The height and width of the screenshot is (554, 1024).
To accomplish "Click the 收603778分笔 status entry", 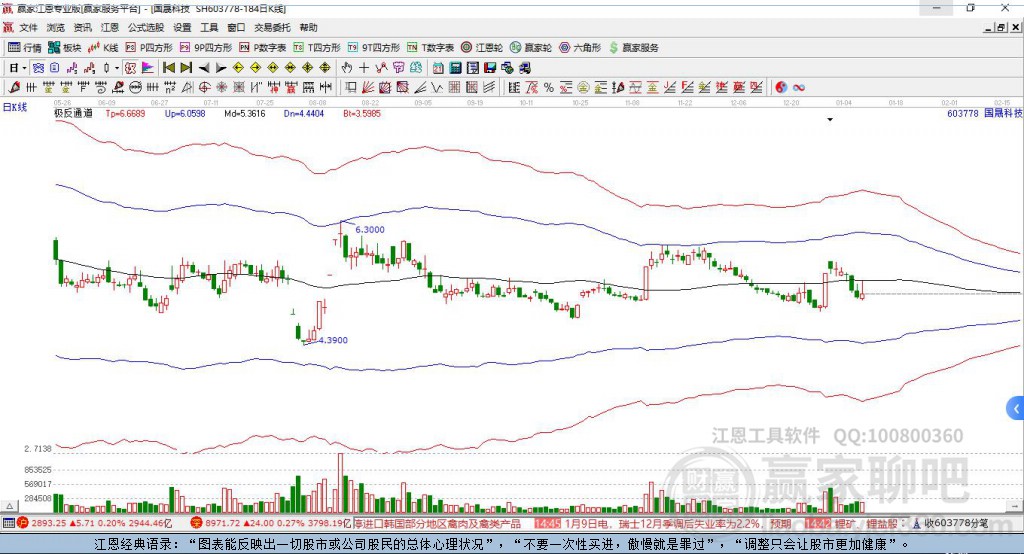I will (950, 523).
